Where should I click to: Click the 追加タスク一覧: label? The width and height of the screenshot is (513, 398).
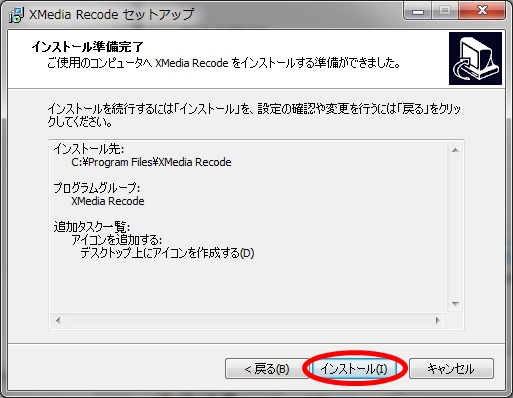pos(92,227)
